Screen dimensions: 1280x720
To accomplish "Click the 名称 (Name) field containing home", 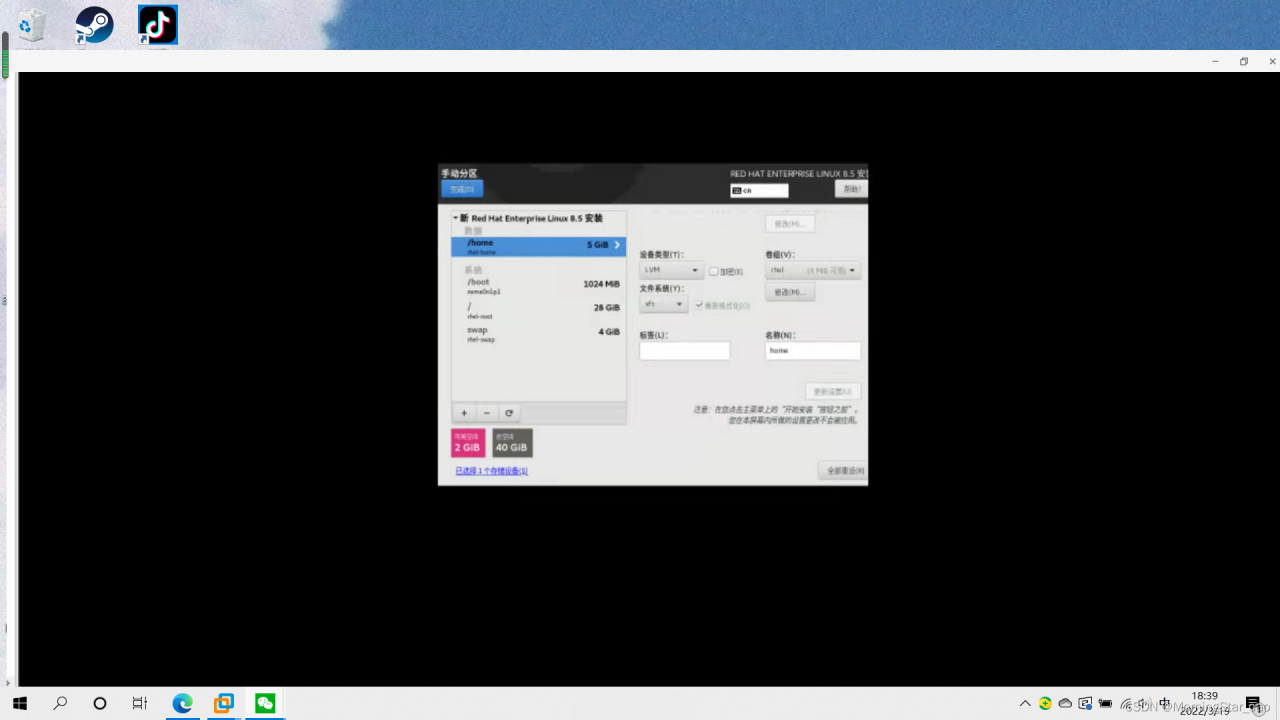I will [813, 351].
